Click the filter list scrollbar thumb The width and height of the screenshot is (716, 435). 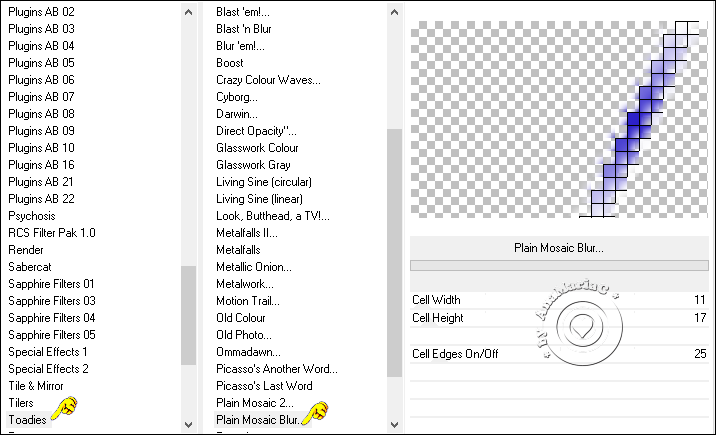click(394, 253)
